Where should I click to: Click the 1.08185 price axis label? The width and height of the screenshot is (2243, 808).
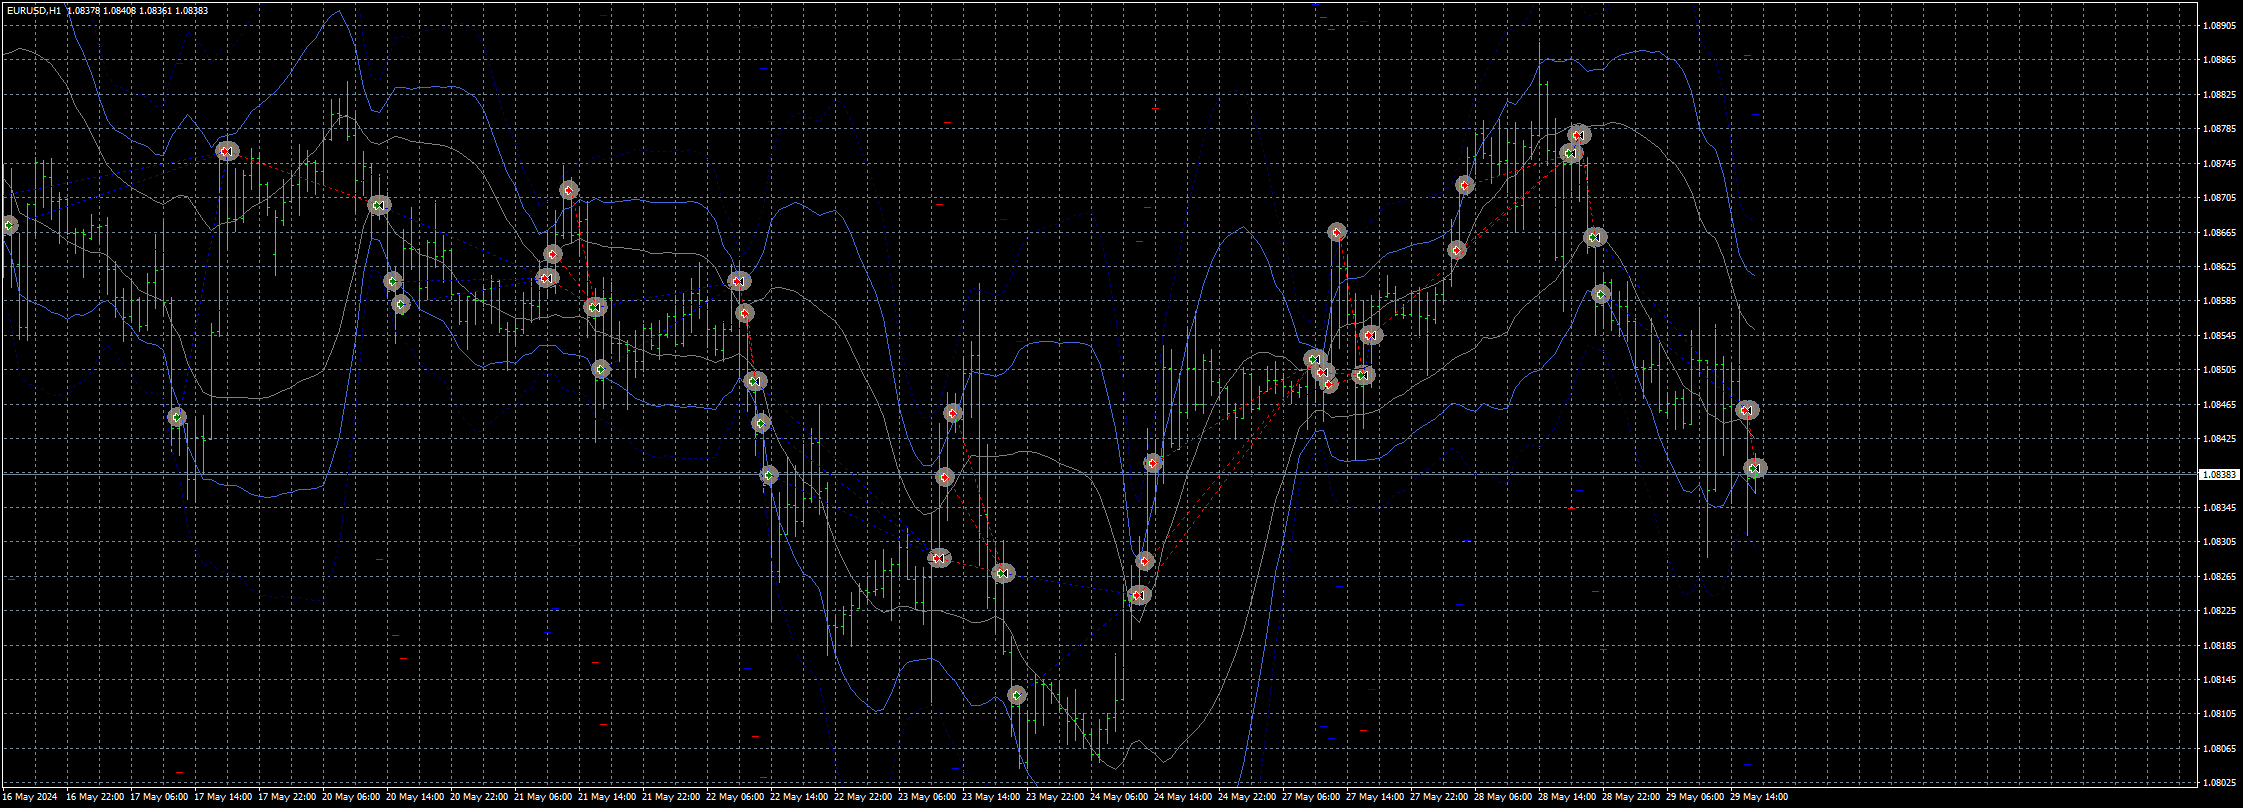click(x=2219, y=646)
